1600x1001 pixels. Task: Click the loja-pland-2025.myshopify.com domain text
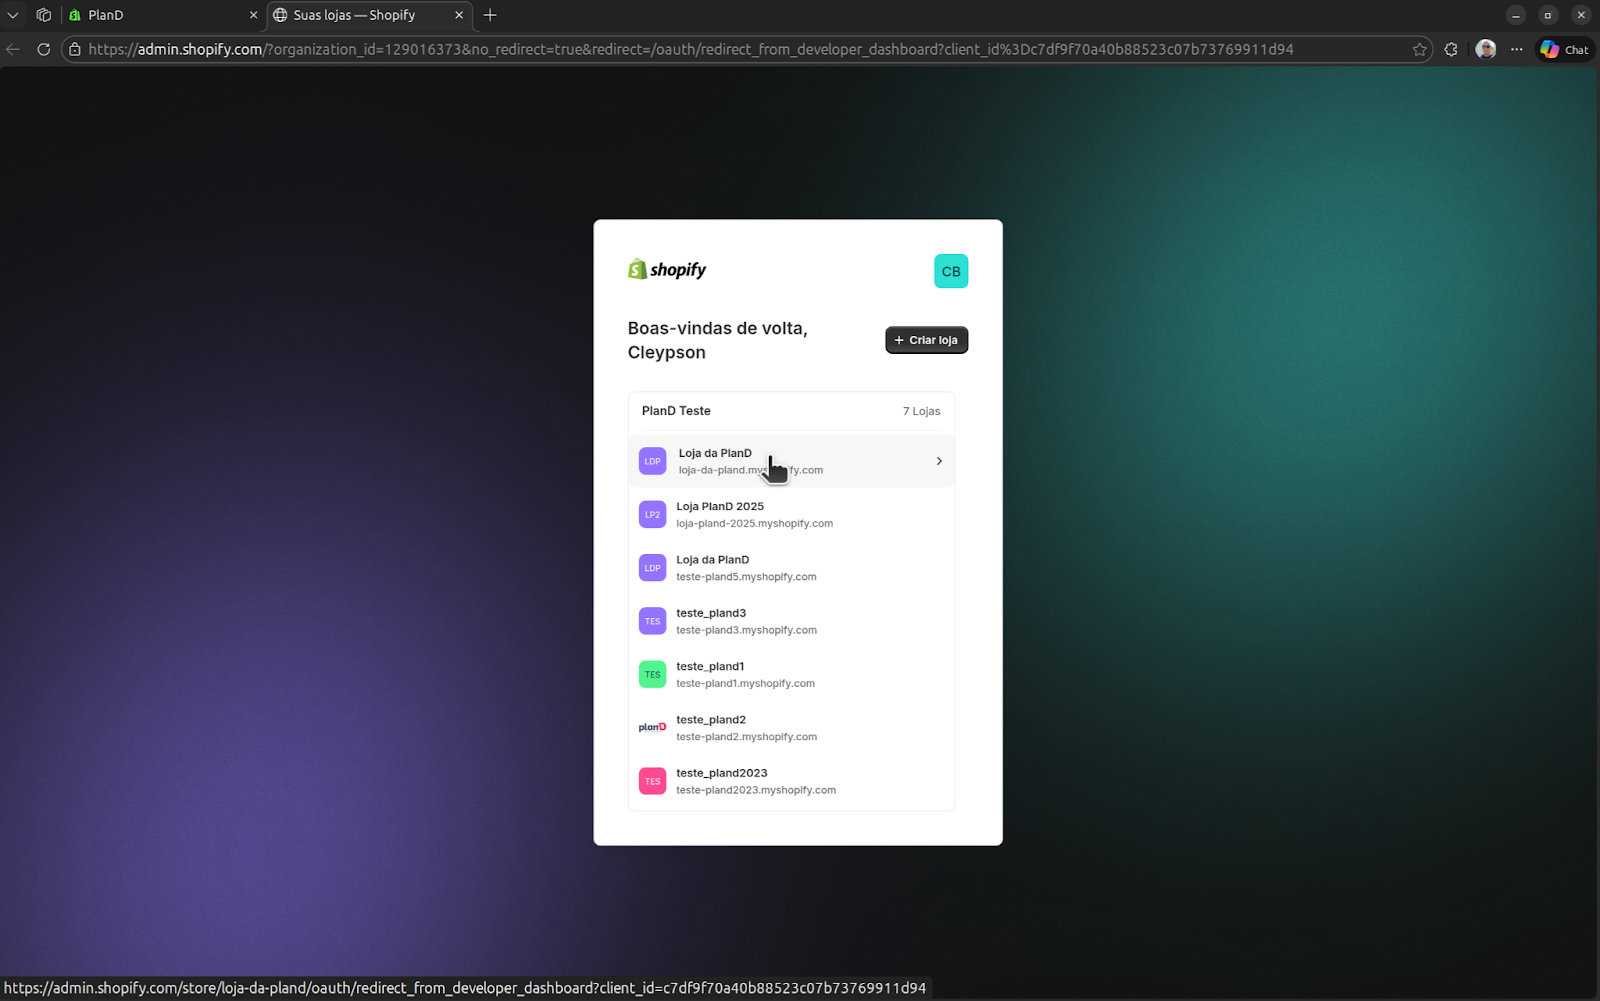(754, 523)
